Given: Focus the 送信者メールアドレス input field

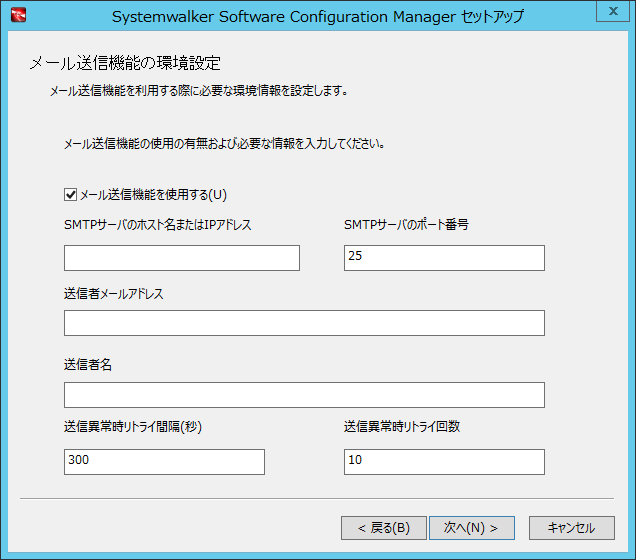Looking at the screenshot, I should pyautogui.click(x=304, y=323).
